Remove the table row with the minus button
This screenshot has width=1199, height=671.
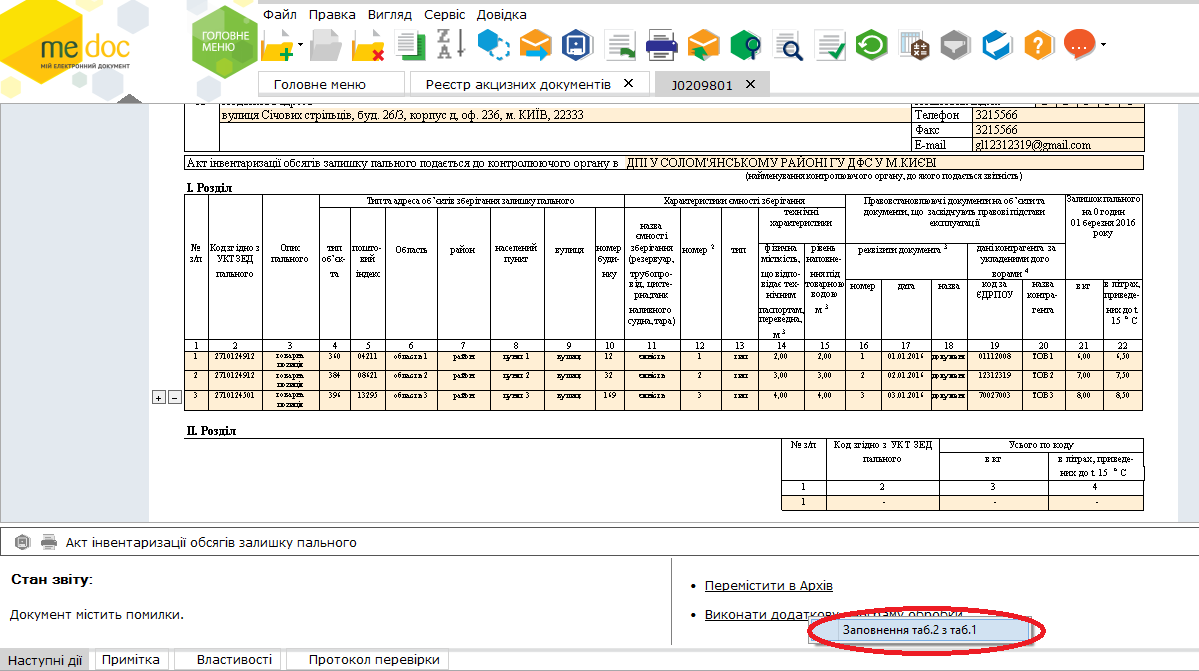[173, 398]
